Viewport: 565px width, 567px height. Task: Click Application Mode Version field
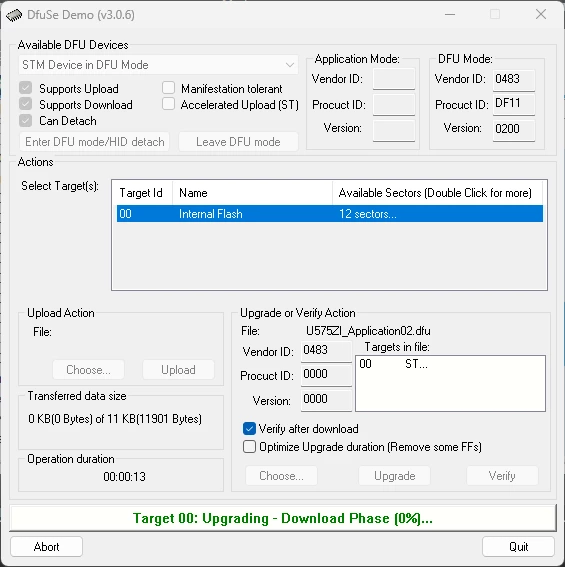[394, 131]
